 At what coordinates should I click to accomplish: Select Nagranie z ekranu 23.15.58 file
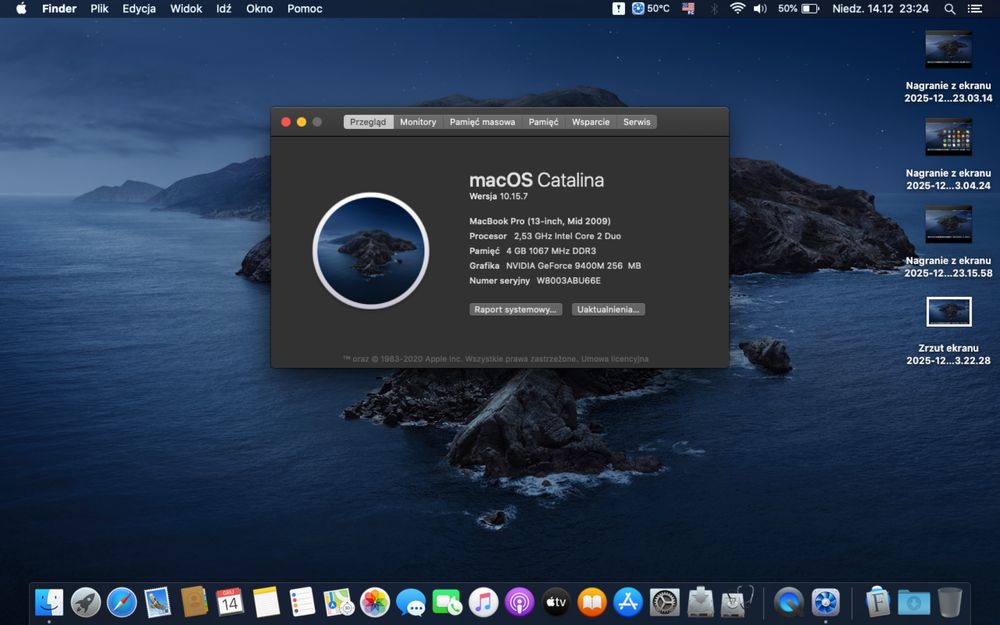948,241
